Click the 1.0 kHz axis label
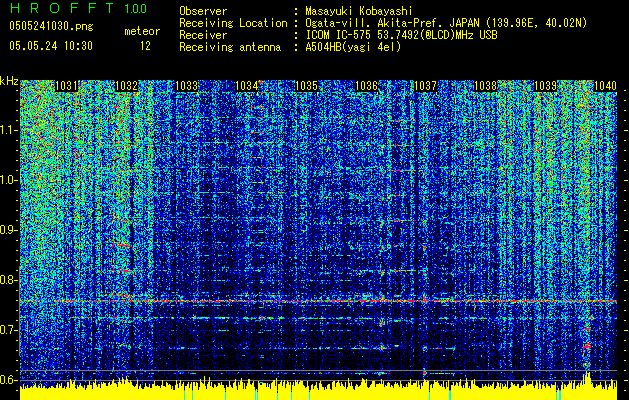 8,180
